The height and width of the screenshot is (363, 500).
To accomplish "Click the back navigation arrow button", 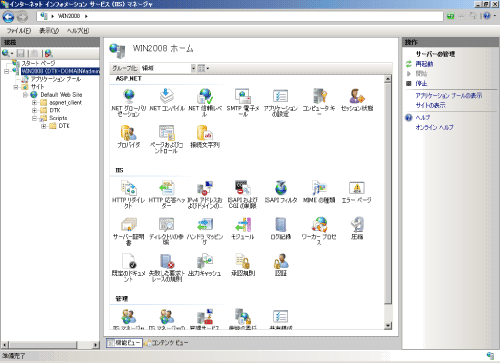I will click(x=8, y=17).
